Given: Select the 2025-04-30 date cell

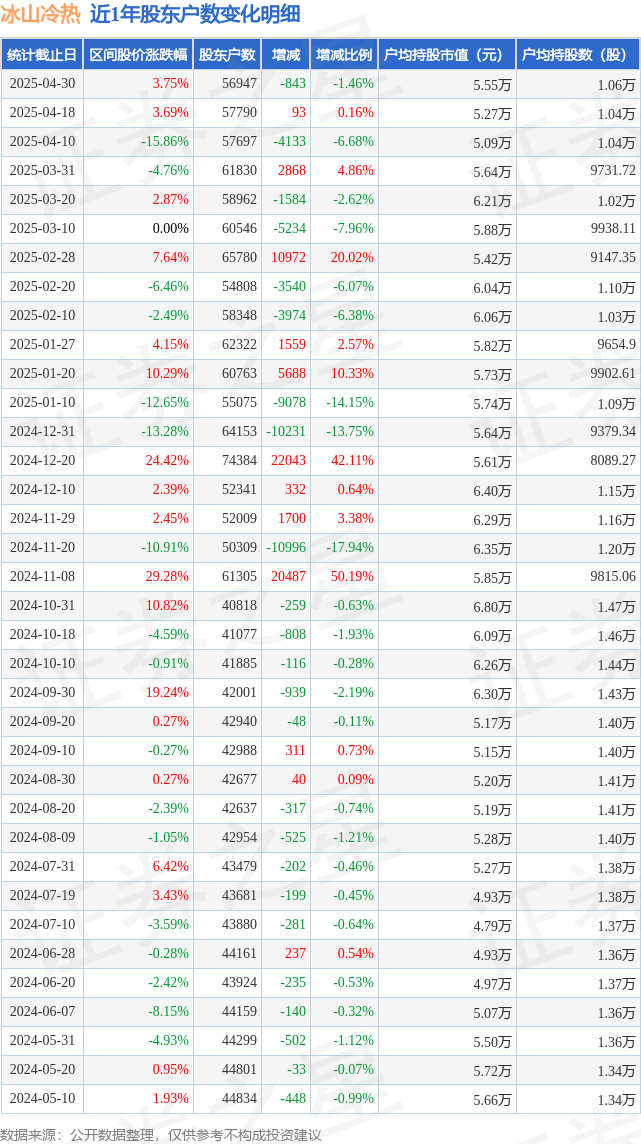Looking at the screenshot, I should coord(42,84).
